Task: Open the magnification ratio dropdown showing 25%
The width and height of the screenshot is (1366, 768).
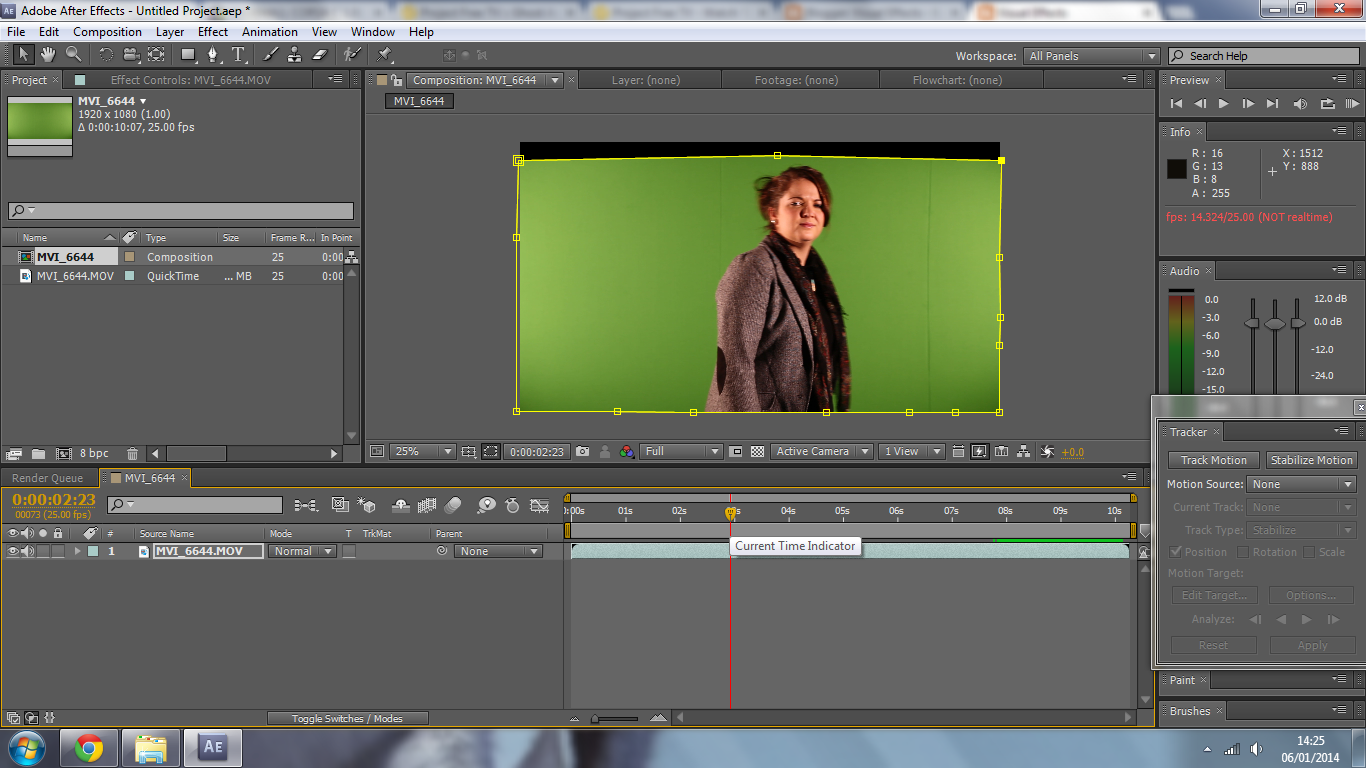Action: pos(422,452)
